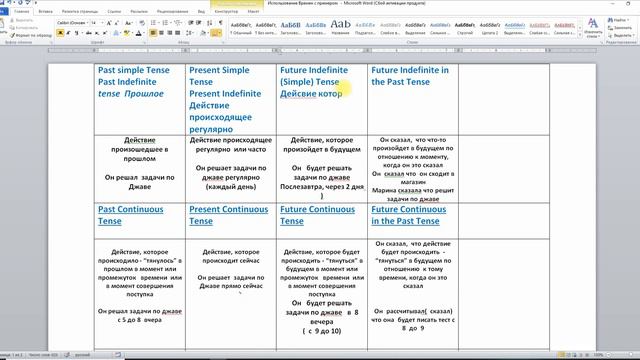
Task: Click the Borders icon
Action: 214,33
